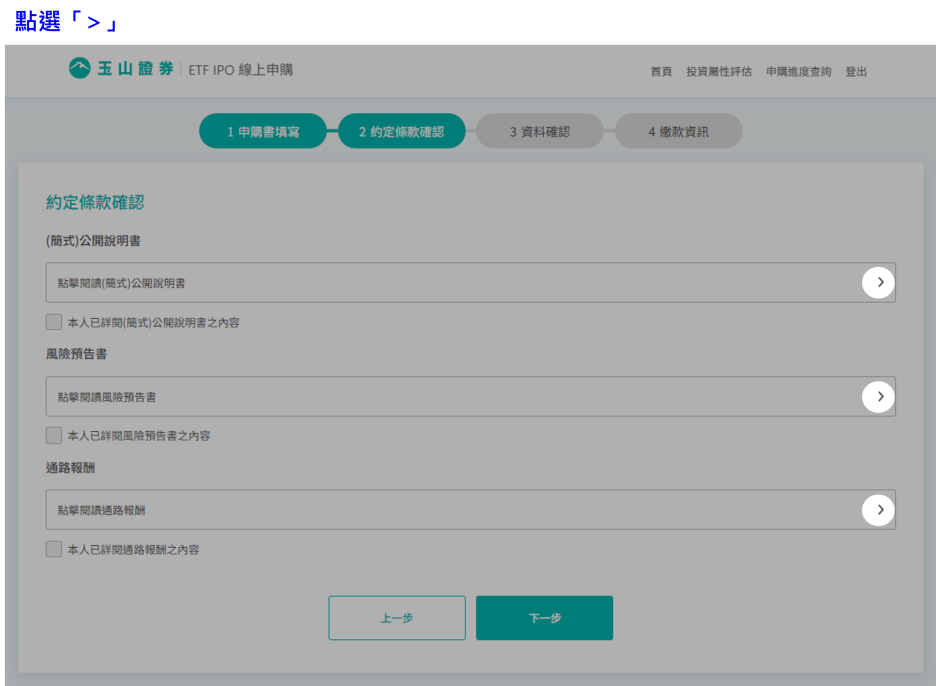This screenshot has height=686, width=936.
Task: Open the 通路報酬 arrow button
Action: tap(878, 510)
